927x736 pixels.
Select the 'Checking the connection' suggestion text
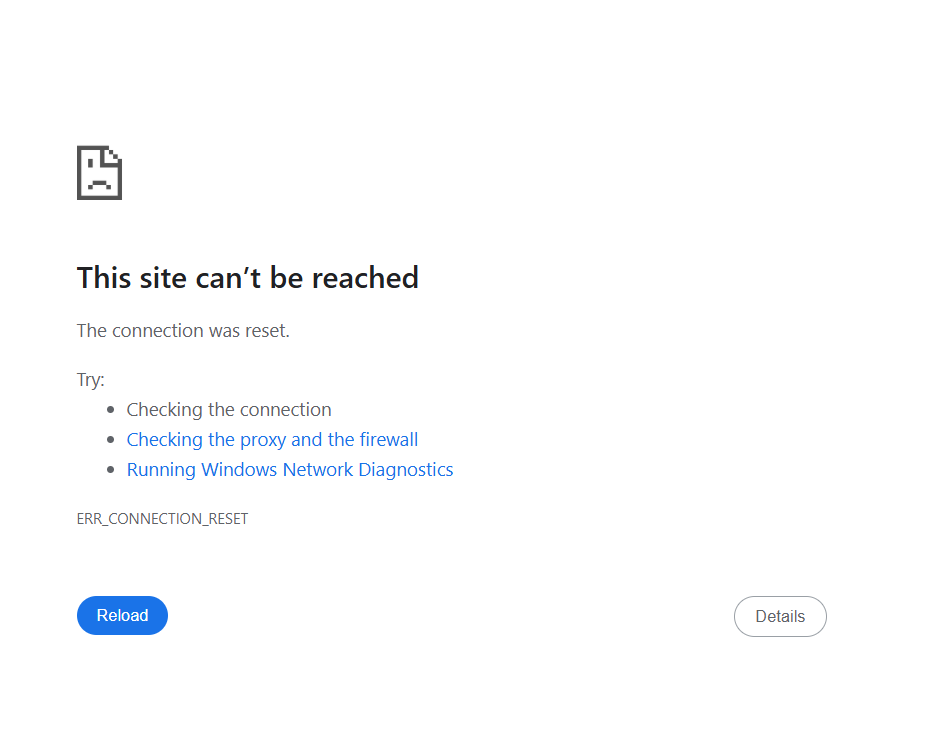pyautogui.click(x=229, y=410)
